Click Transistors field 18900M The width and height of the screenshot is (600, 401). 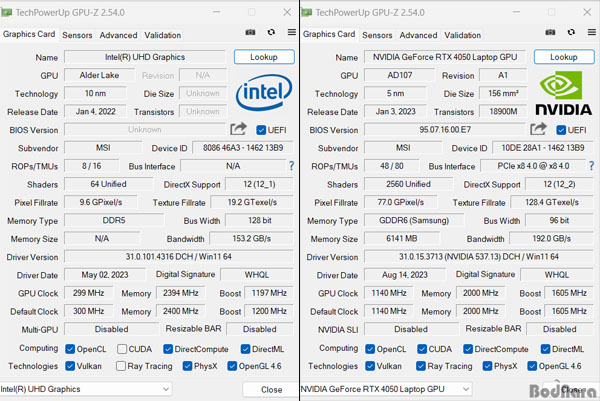coord(503,111)
